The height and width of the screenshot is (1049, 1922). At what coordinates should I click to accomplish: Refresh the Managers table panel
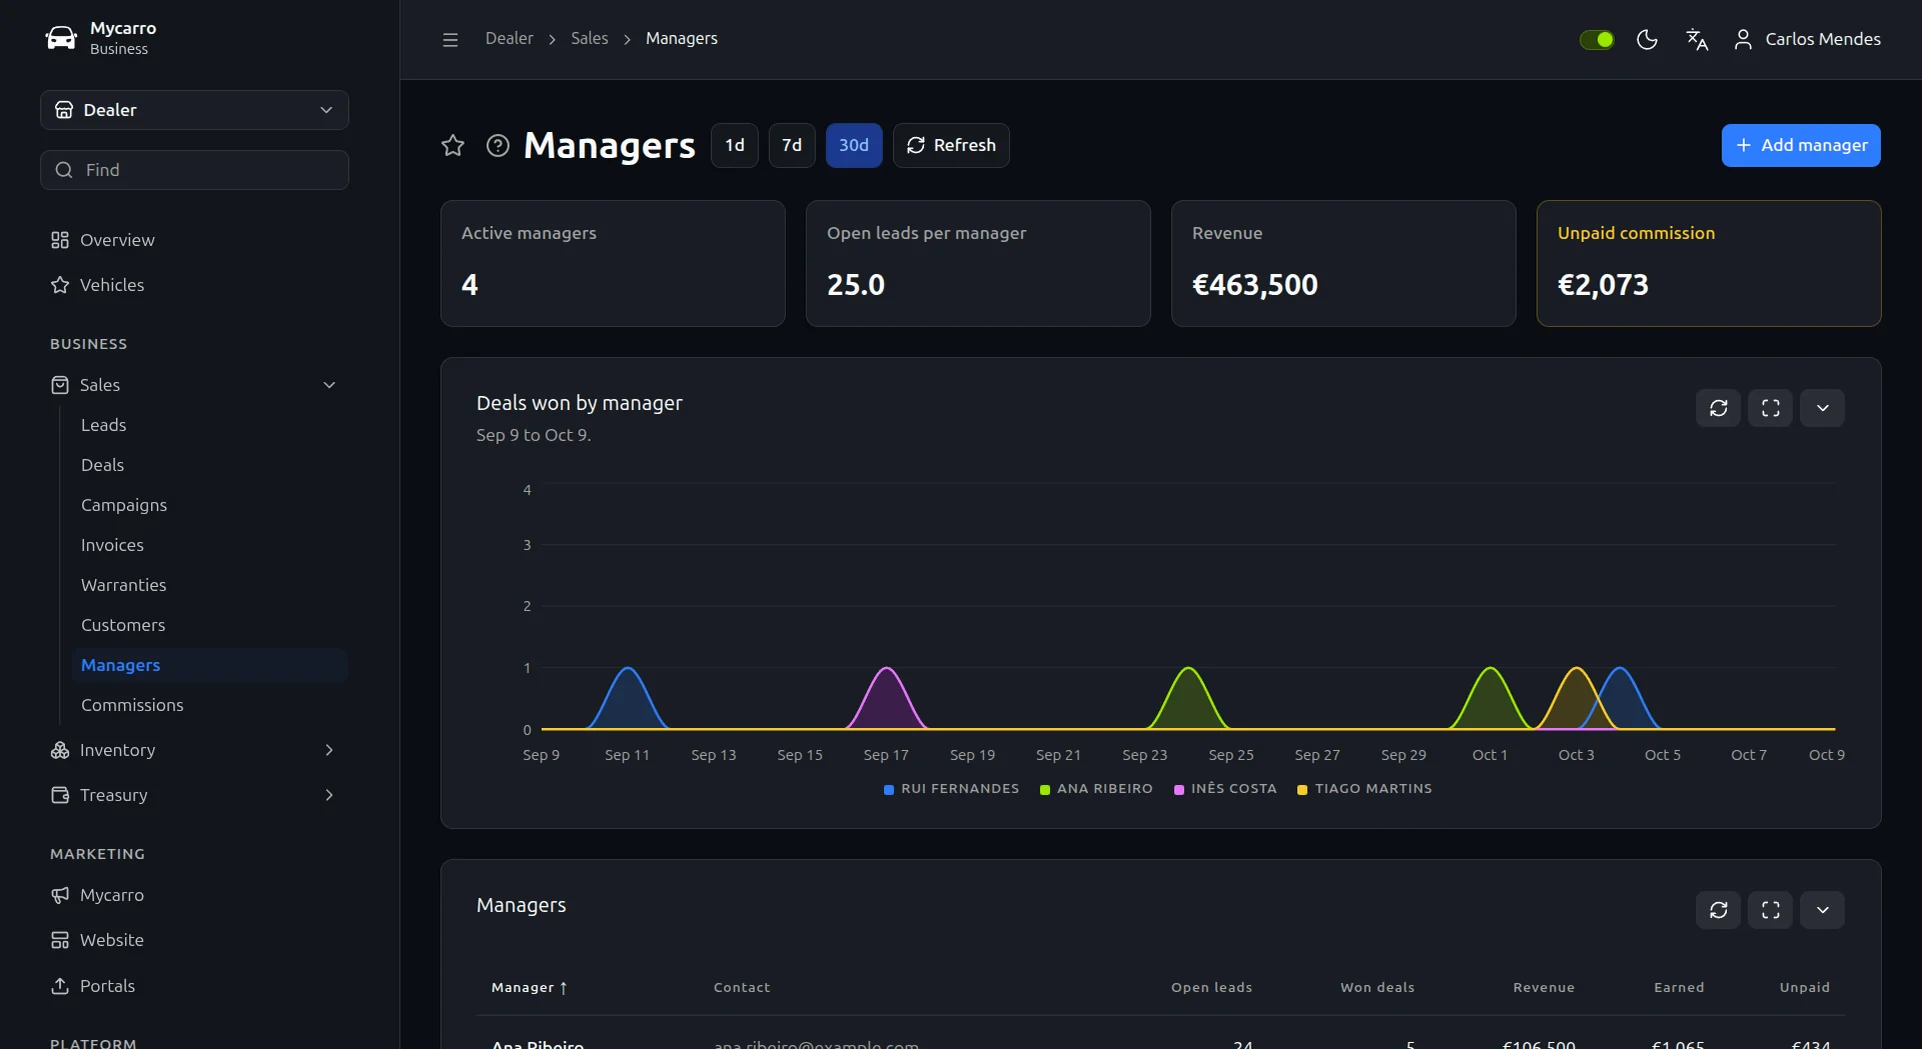(1718, 910)
